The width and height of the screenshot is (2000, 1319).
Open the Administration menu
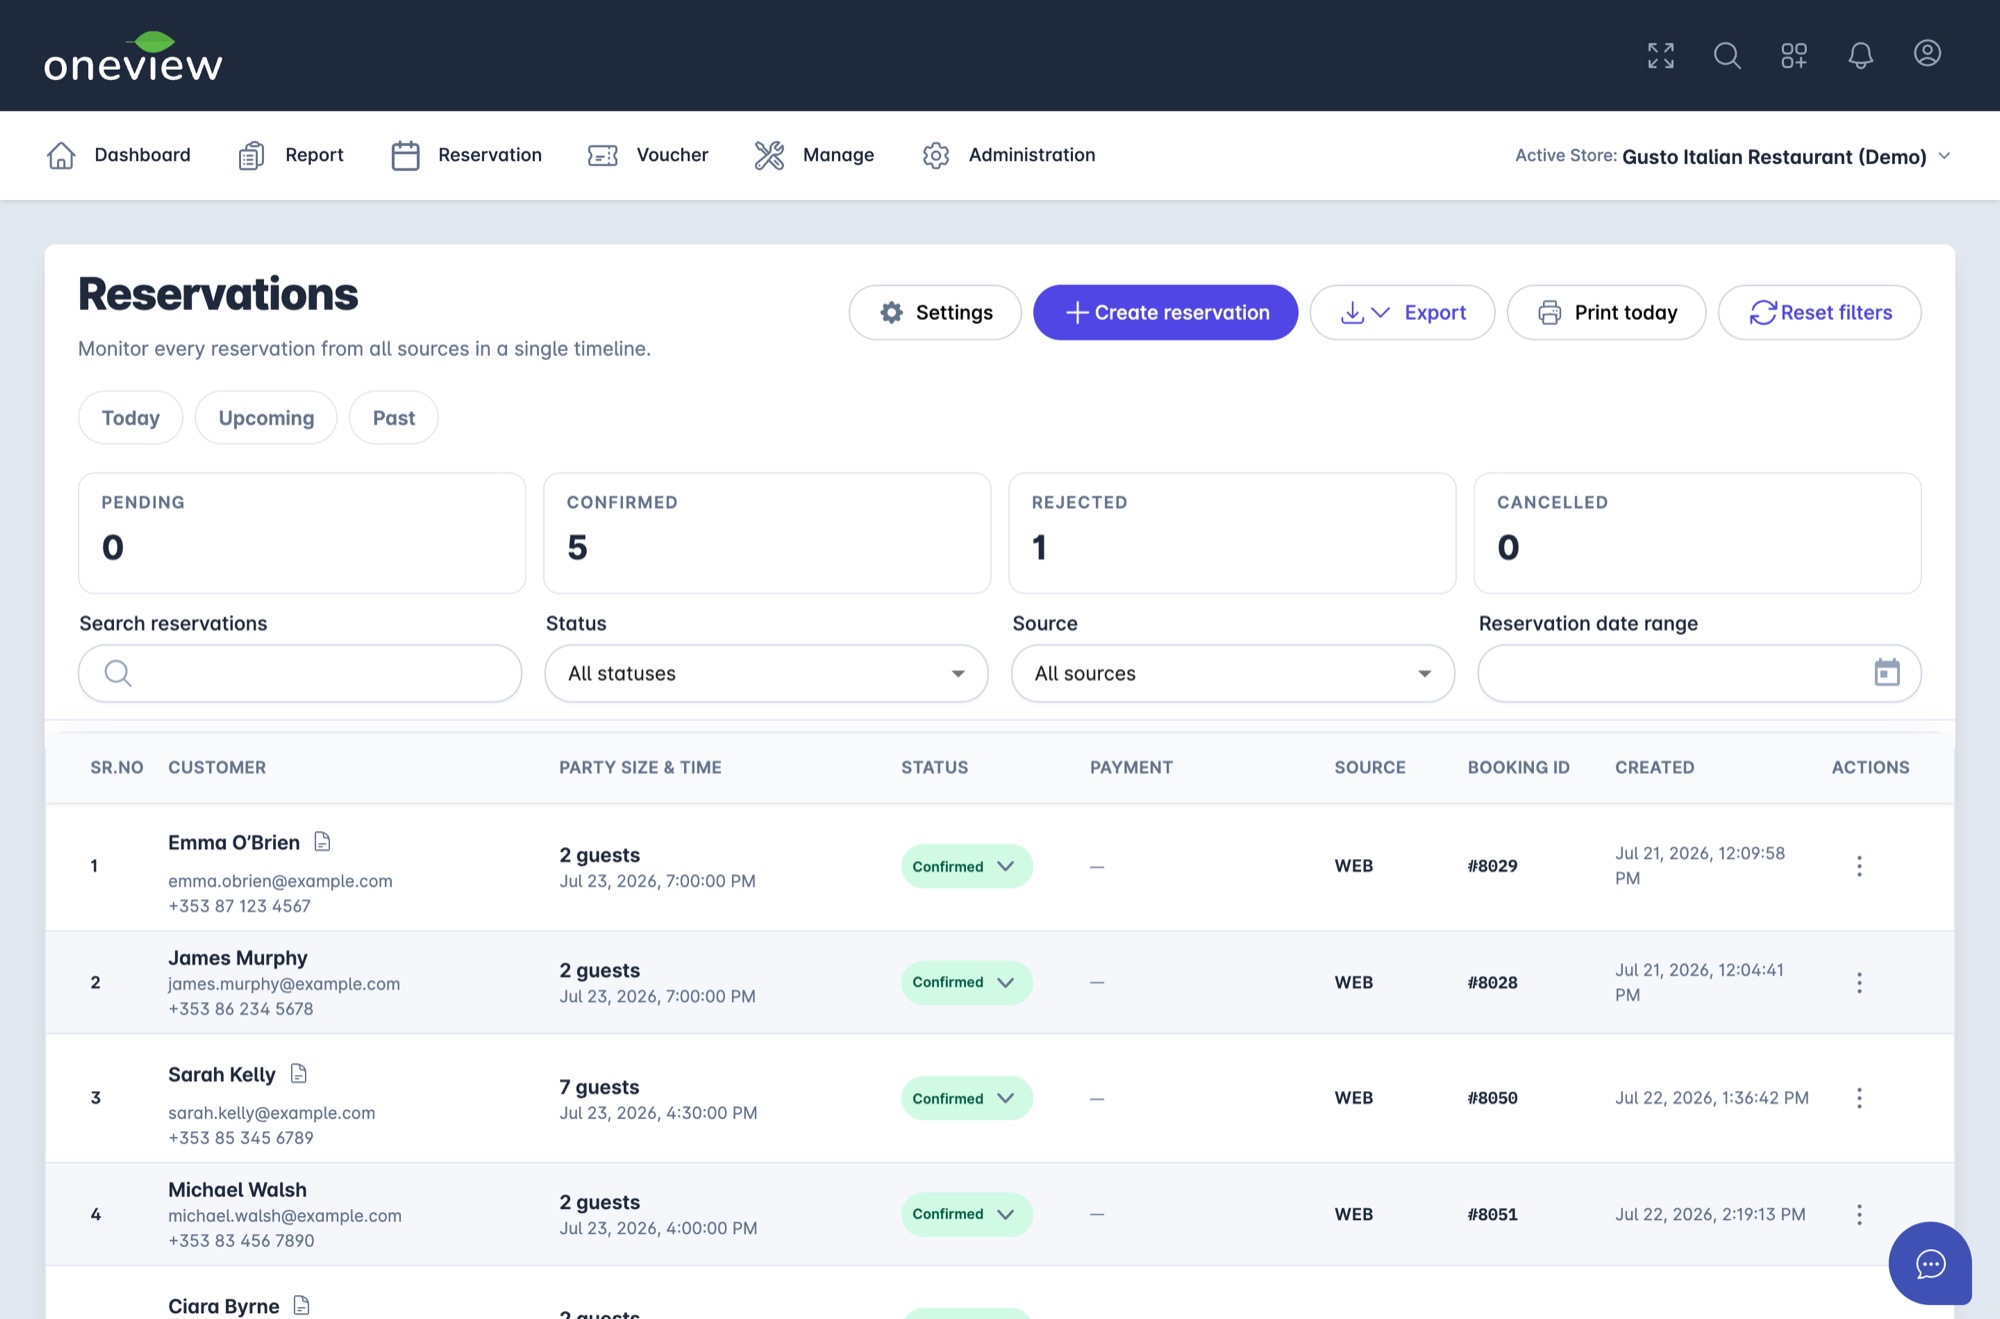(x=1008, y=155)
